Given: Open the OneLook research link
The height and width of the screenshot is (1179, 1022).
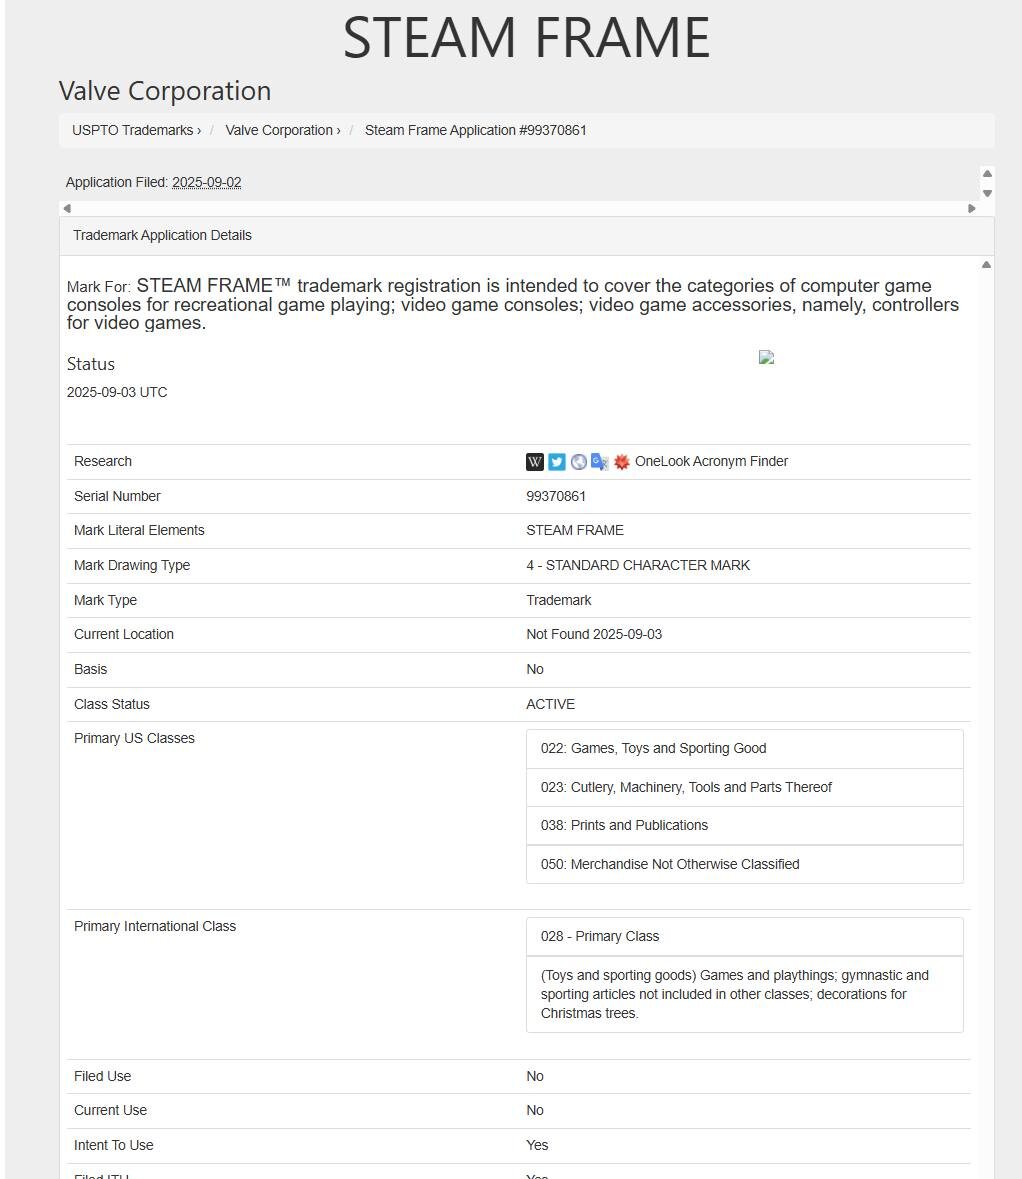Looking at the screenshot, I should coord(660,461).
